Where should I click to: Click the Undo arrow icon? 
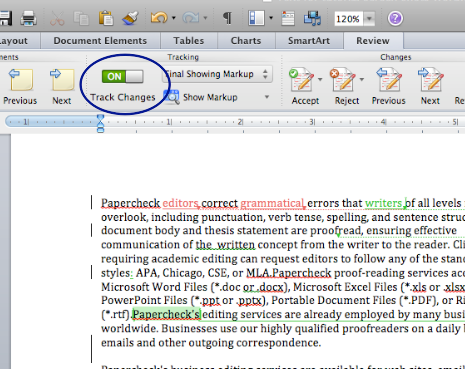click(159, 18)
